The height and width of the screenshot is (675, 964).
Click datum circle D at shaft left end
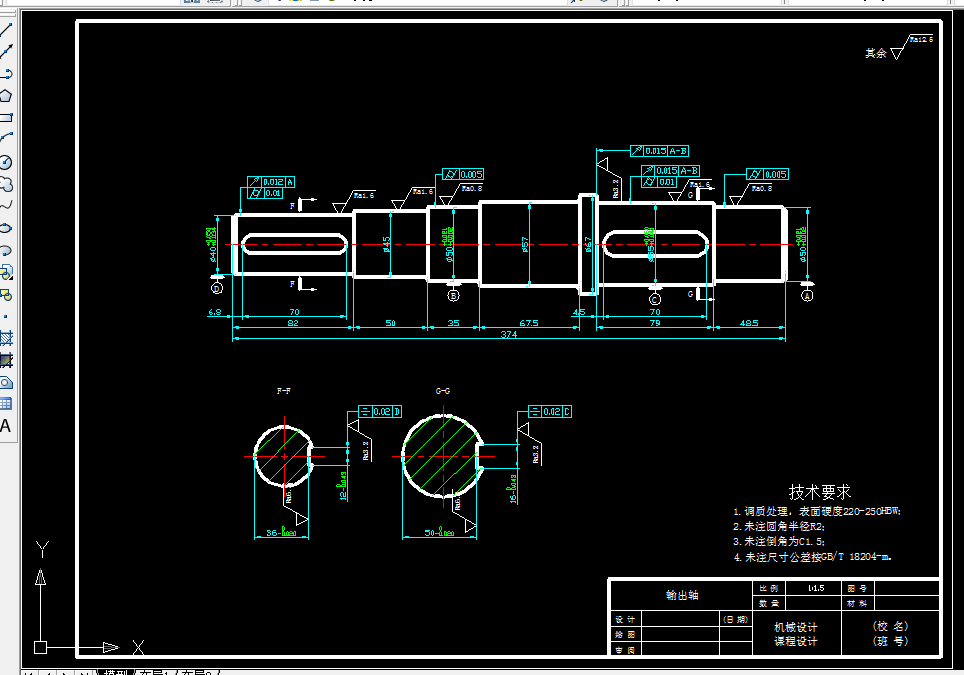point(216,288)
